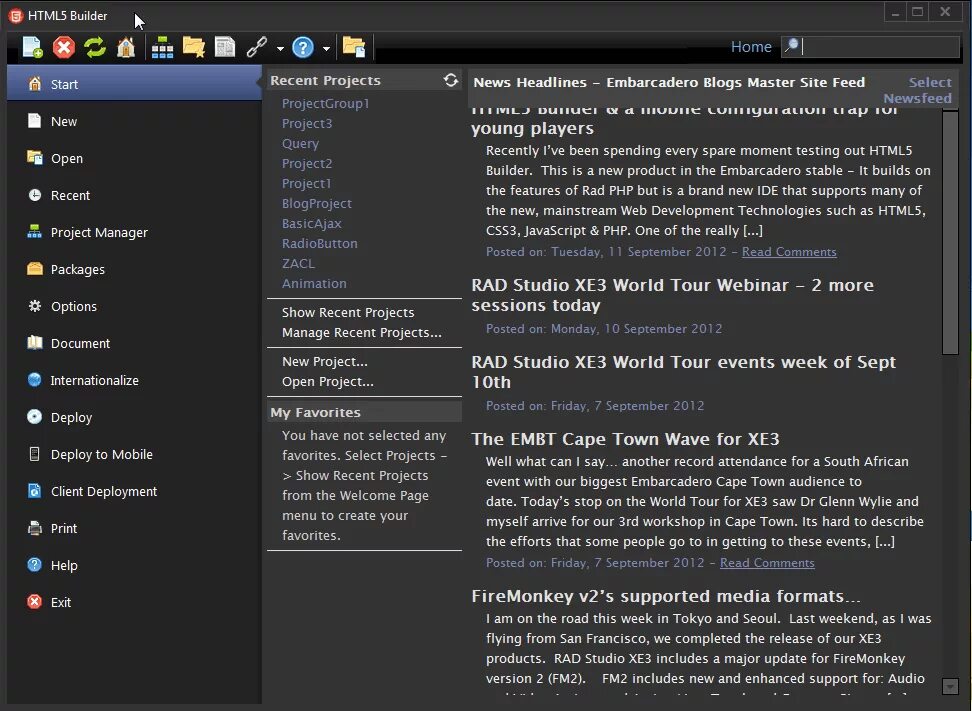972x711 pixels.
Task: Select New in the sidebar
Action: pos(135,121)
